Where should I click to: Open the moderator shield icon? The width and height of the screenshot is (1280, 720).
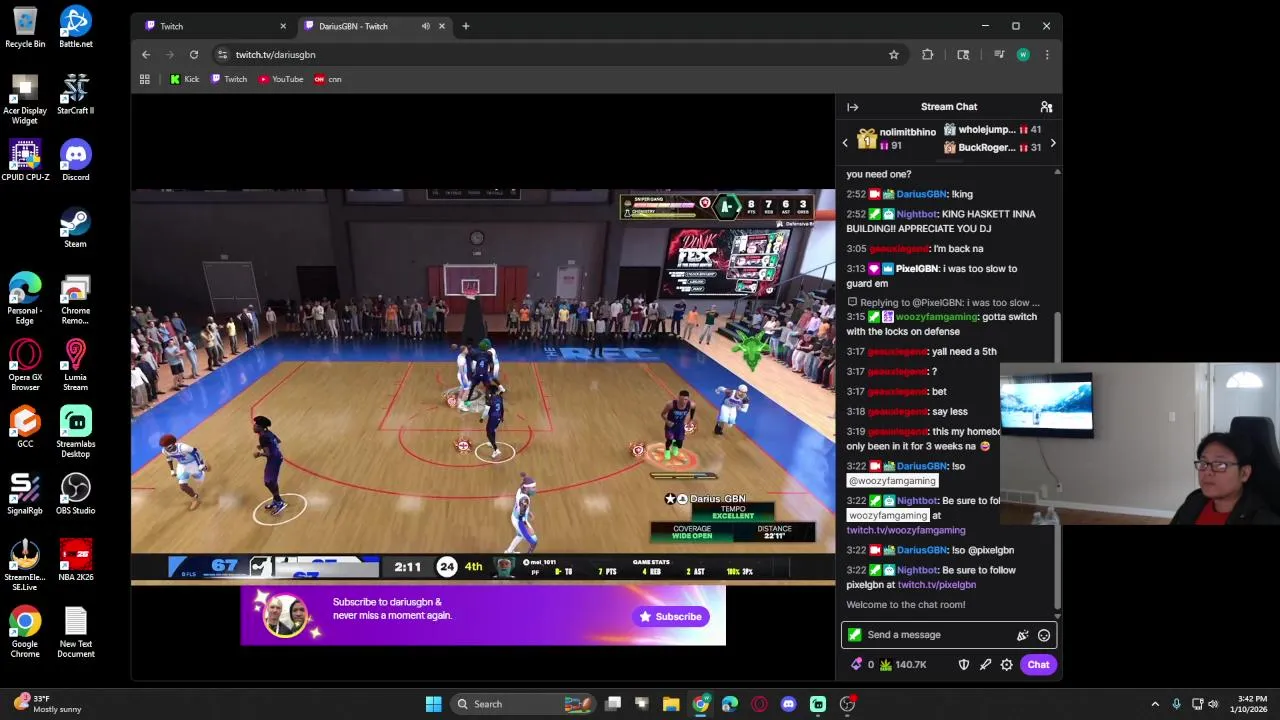click(964, 664)
